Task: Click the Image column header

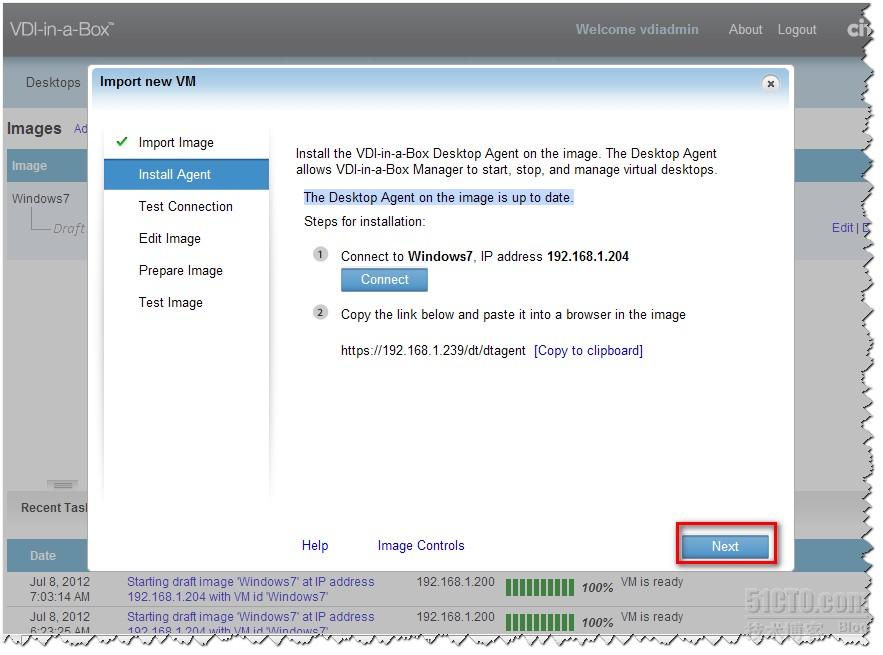Action: pyautogui.click(x=29, y=166)
